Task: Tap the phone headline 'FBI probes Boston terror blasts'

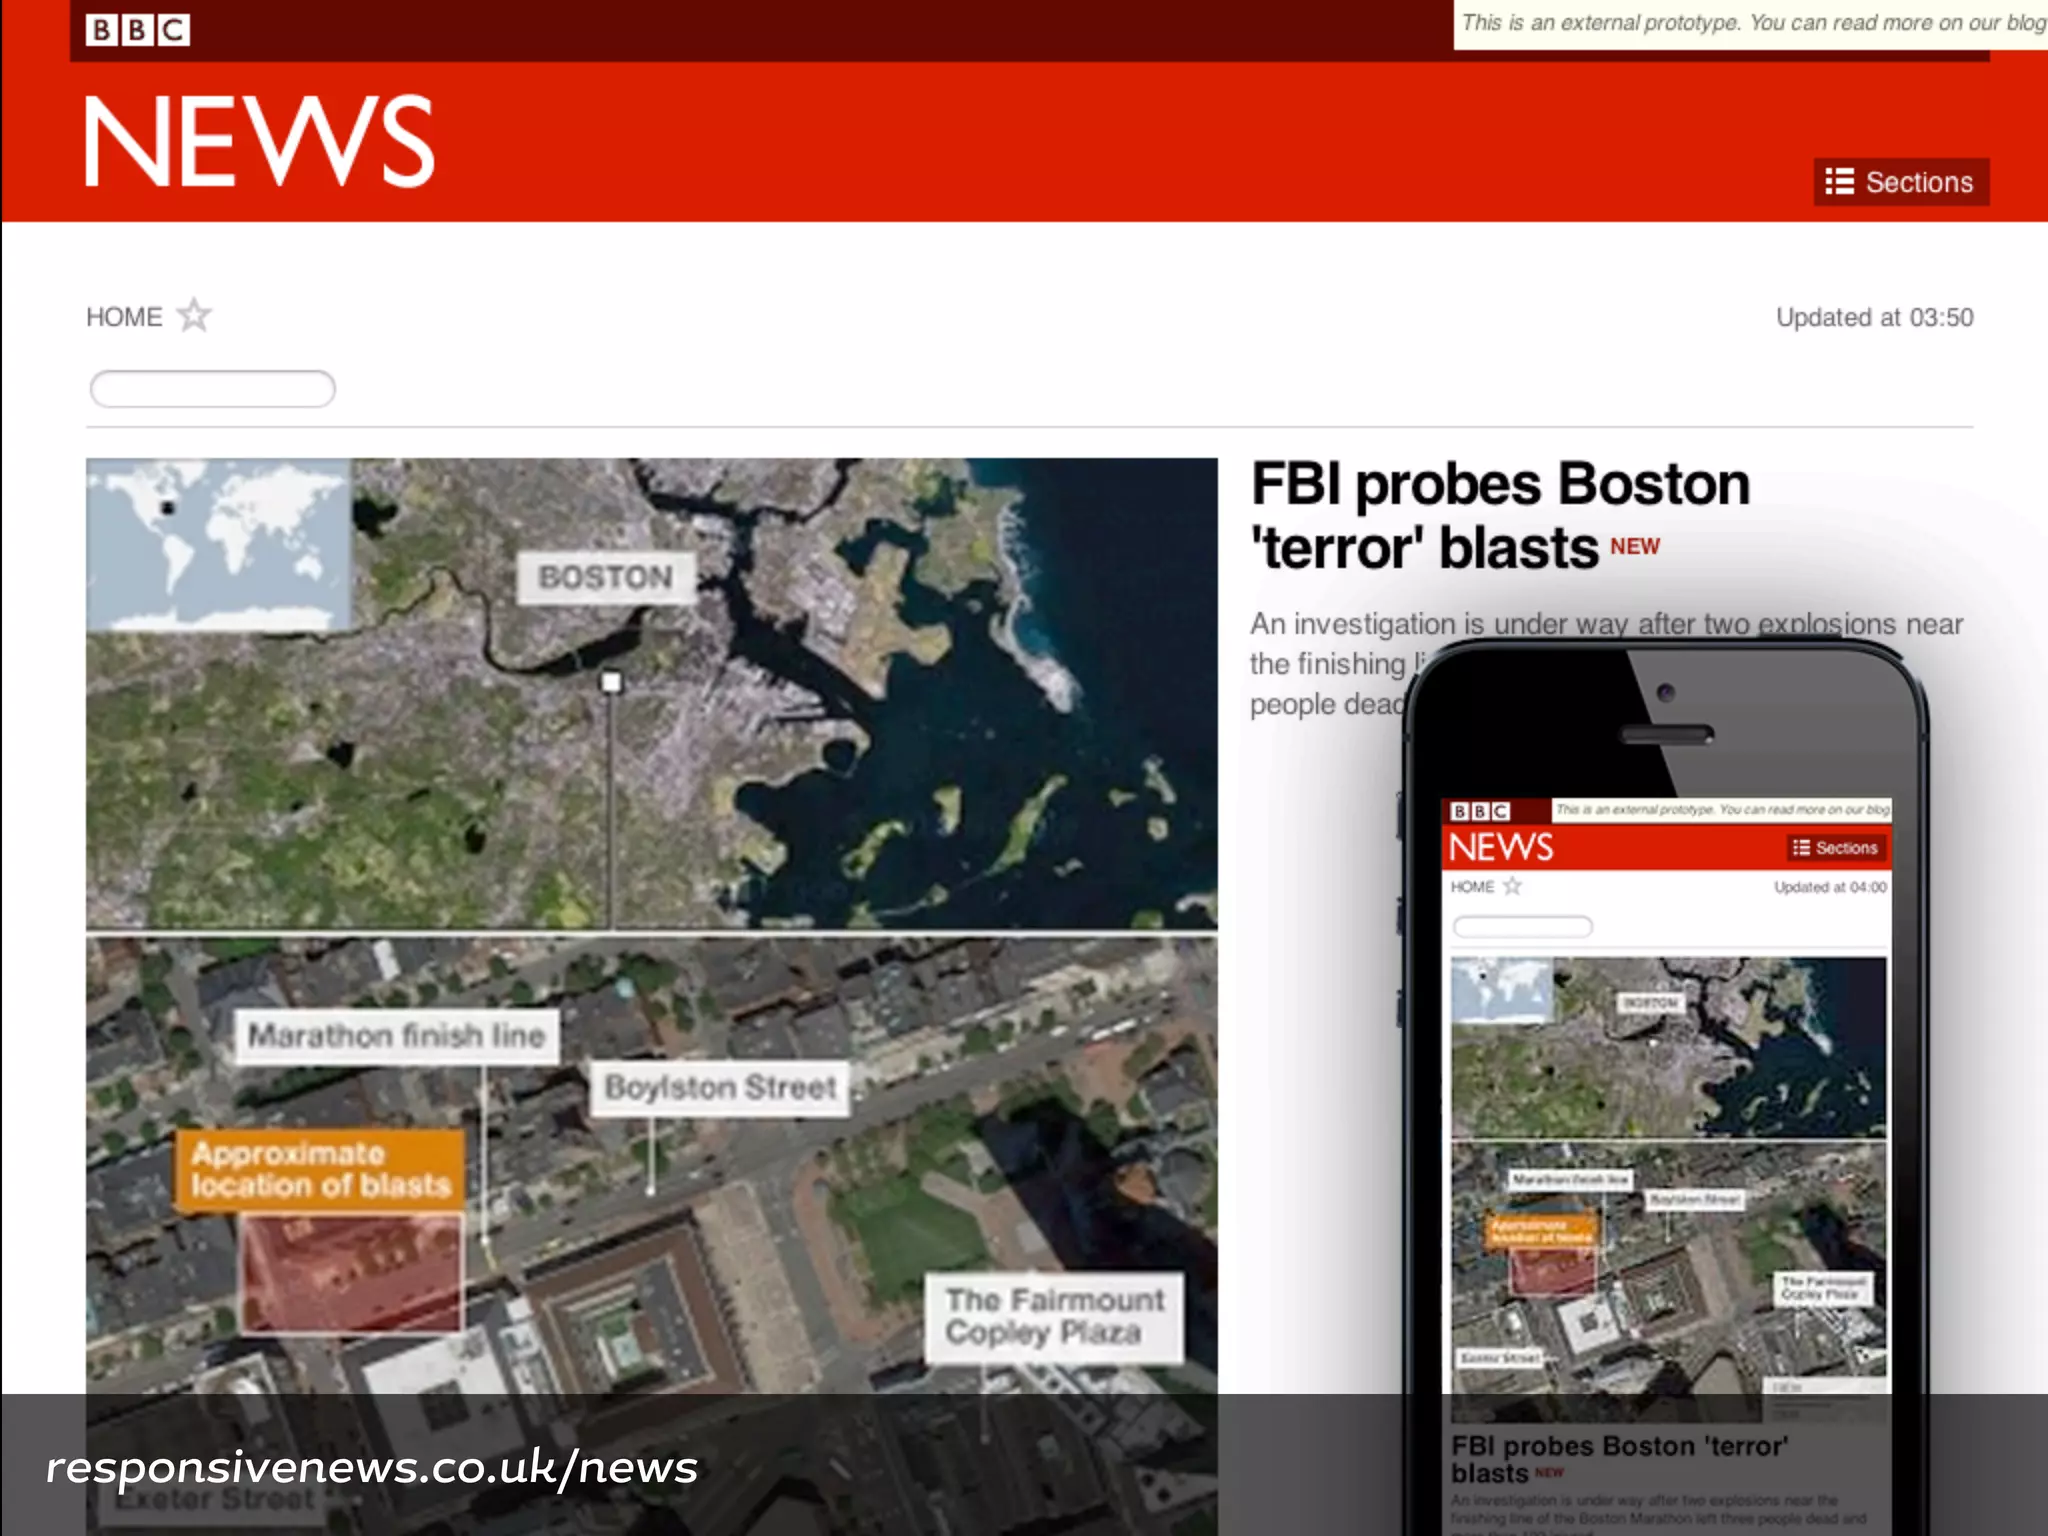Action: (x=1620, y=1459)
